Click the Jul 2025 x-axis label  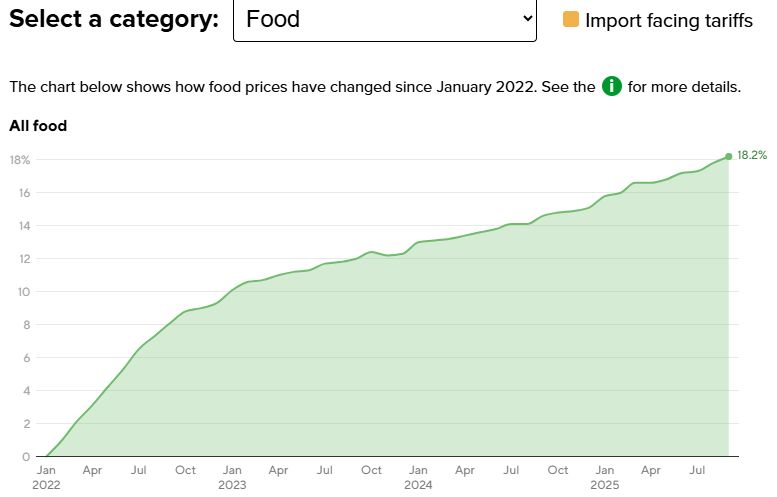coord(697,470)
